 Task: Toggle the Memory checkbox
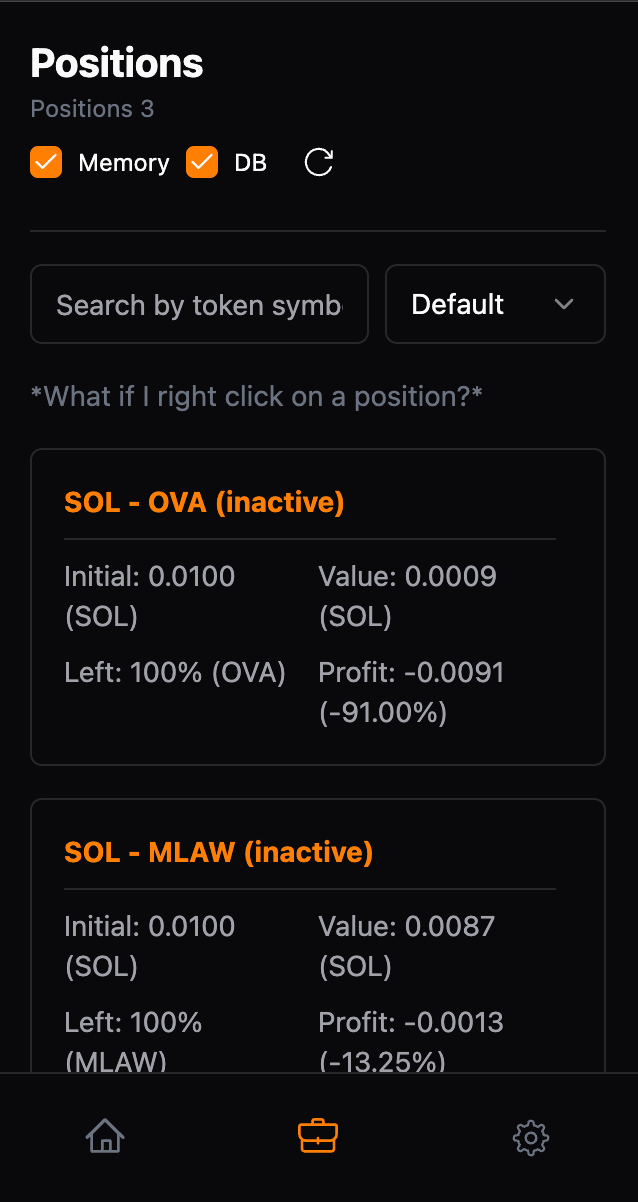pos(46,162)
